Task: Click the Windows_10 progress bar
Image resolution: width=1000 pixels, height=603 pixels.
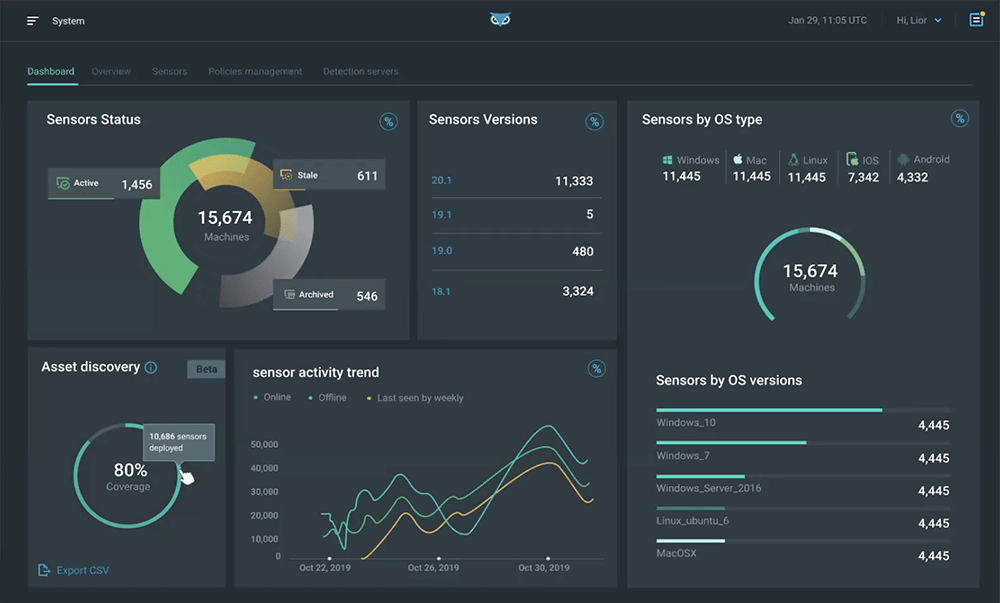Action: tap(804, 410)
